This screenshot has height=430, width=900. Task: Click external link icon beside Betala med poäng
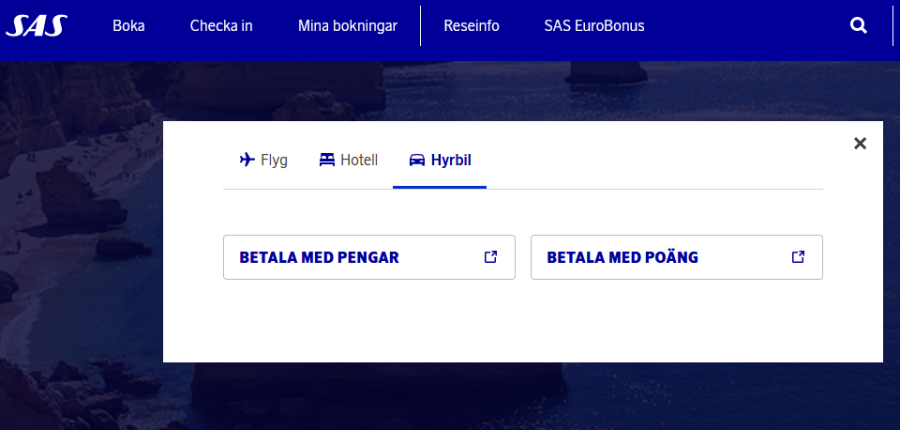click(x=798, y=257)
